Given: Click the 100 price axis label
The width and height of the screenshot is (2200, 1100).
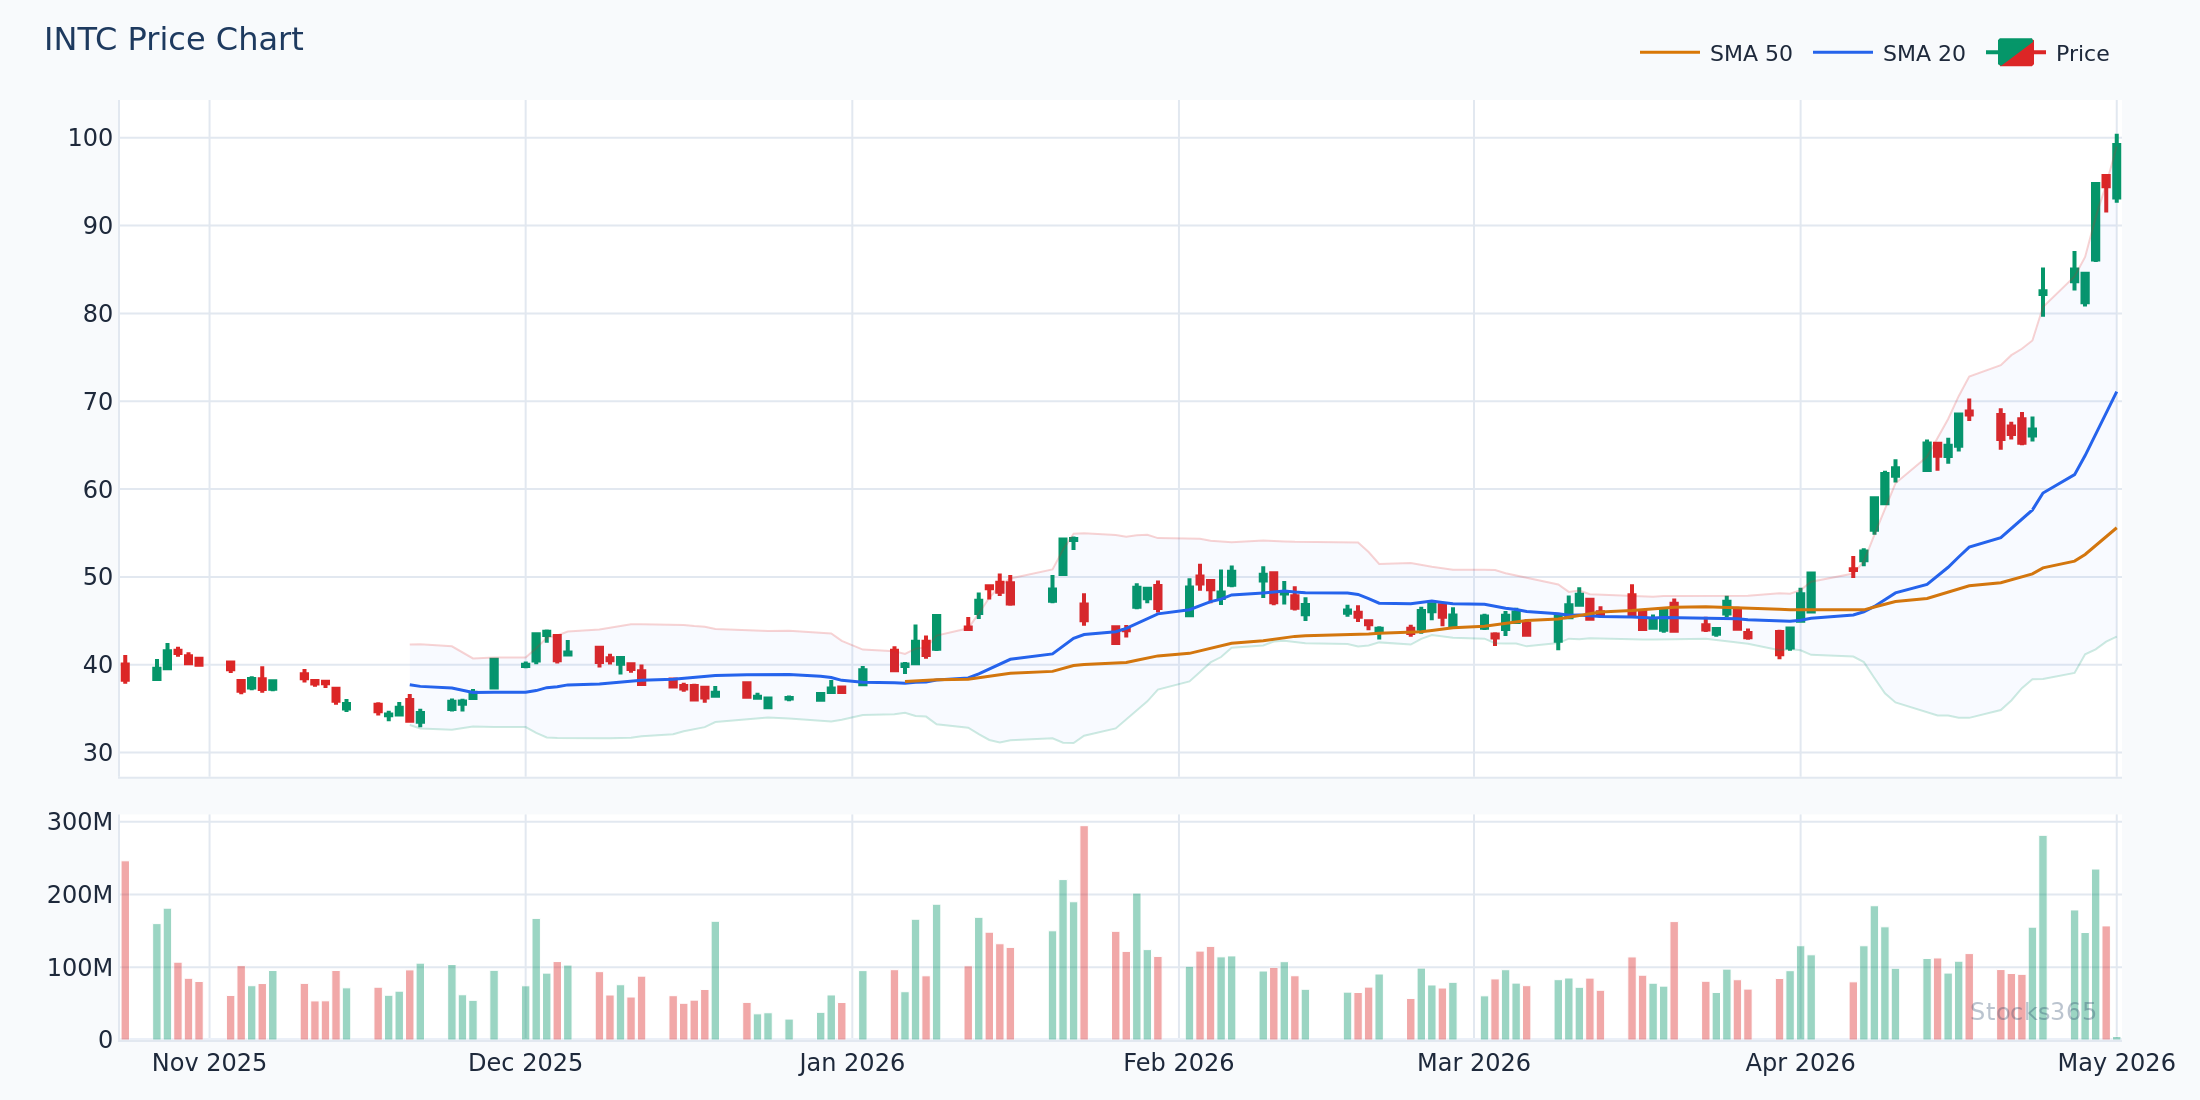Looking at the screenshot, I should [90, 138].
